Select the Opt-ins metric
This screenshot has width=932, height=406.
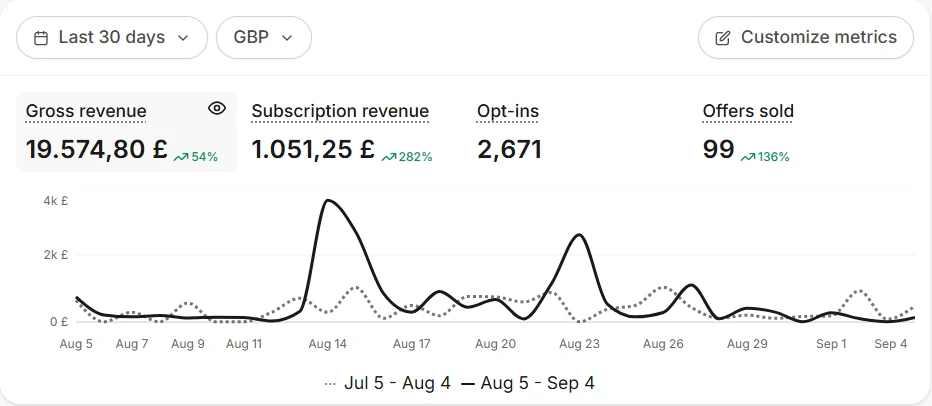coord(508,111)
